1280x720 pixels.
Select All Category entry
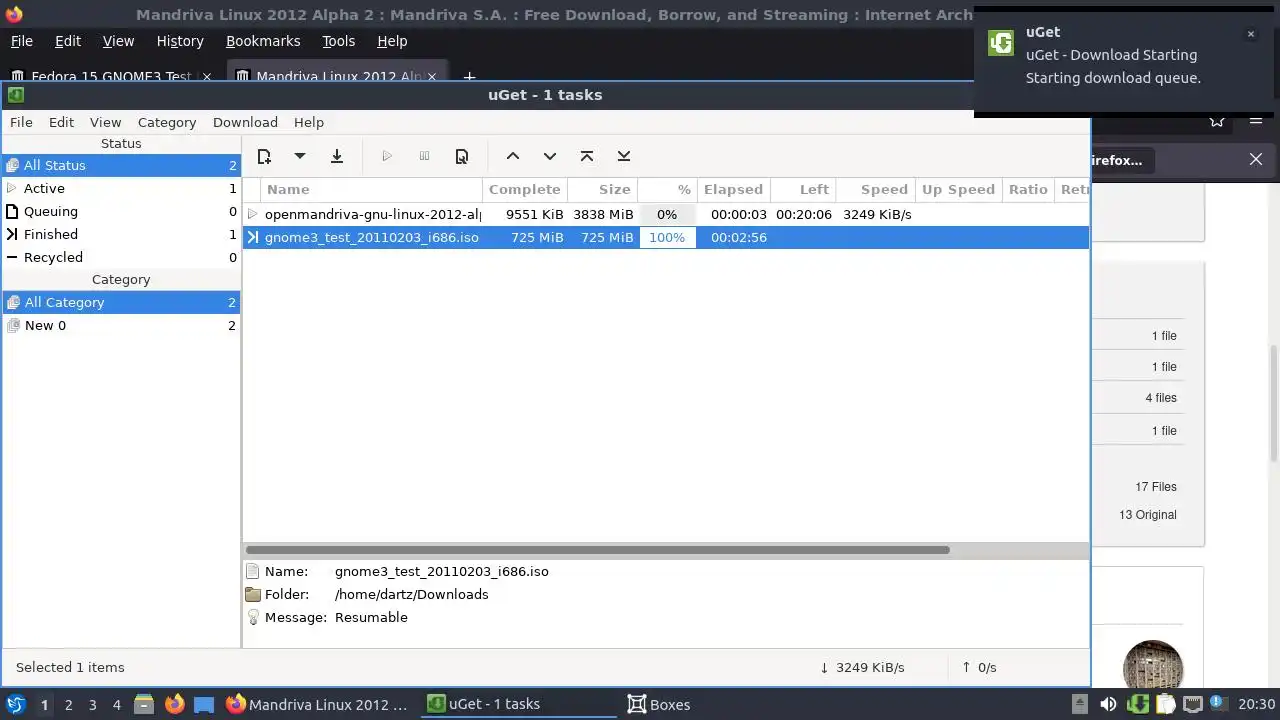point(121,302)
